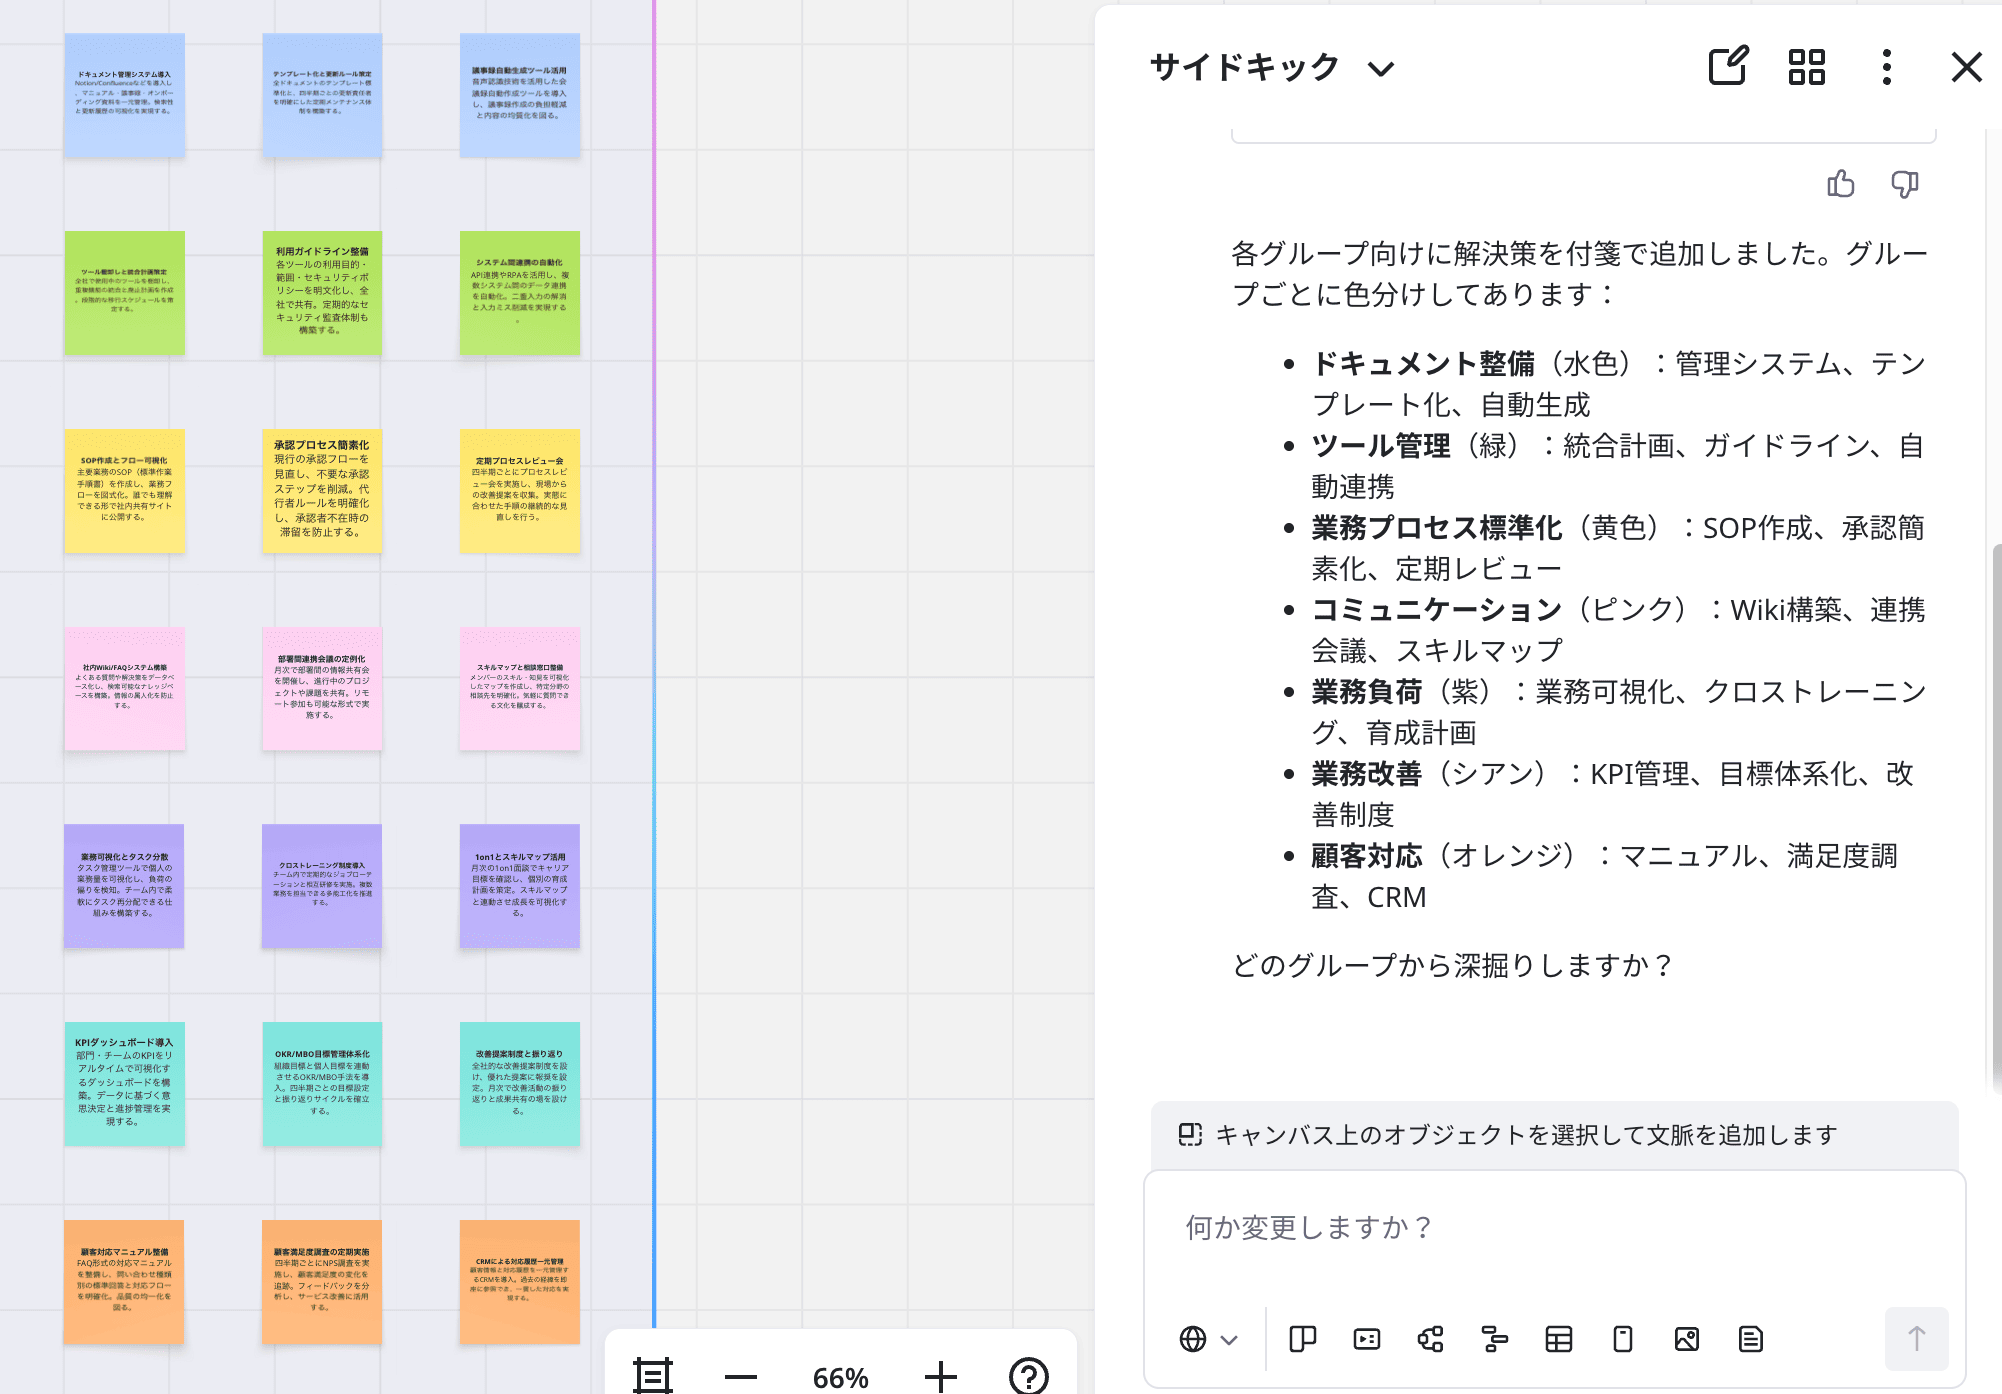
Task: Select the mobile prototype format icon
Action: (x=1622, y=1339)
